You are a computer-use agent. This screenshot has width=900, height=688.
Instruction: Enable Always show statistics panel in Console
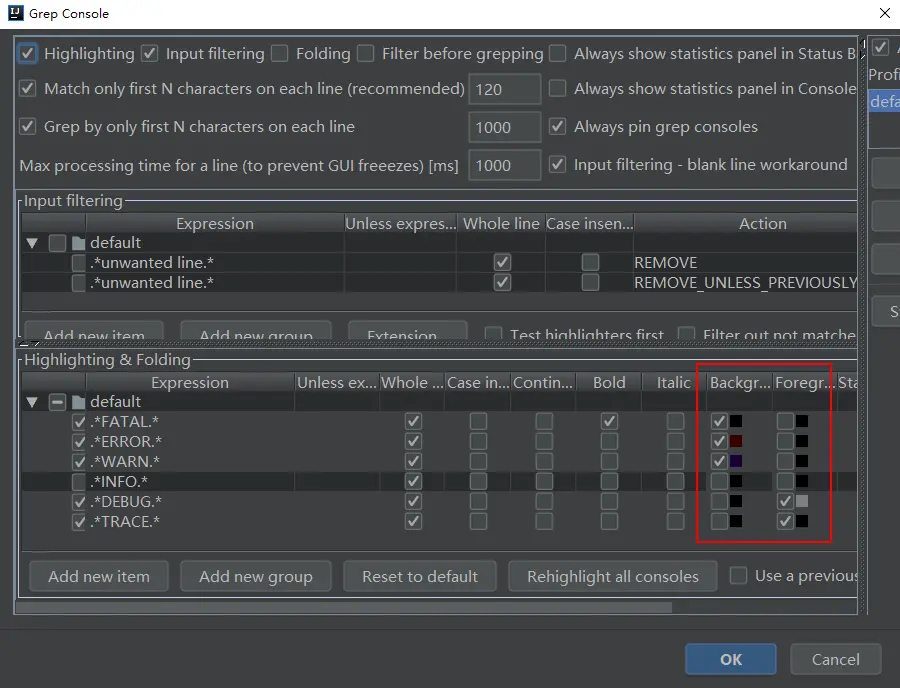[x=557, y=88]
